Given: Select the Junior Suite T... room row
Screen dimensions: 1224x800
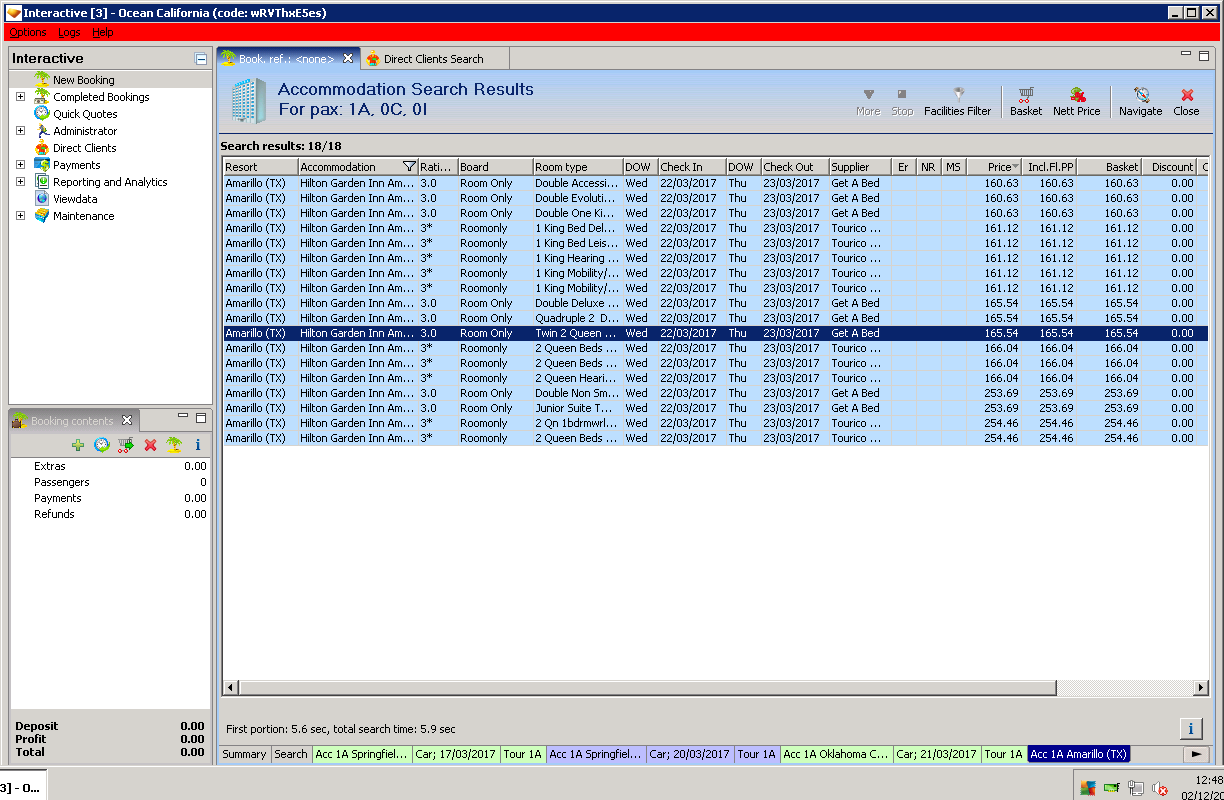Looking at the screenshot, I should 715,408.
